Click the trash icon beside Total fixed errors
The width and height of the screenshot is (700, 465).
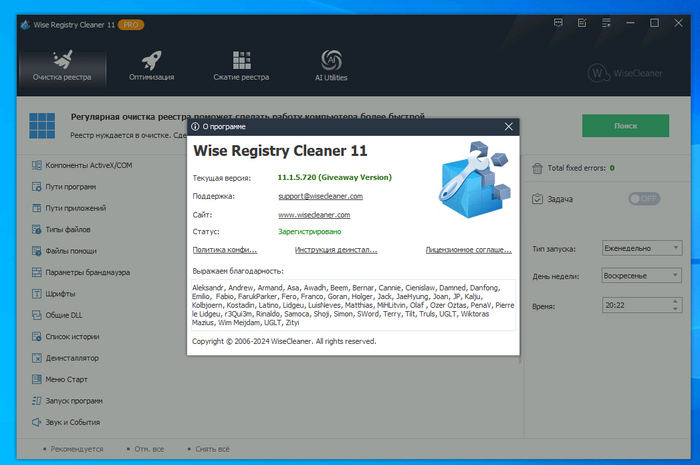[x=537, y=168]
